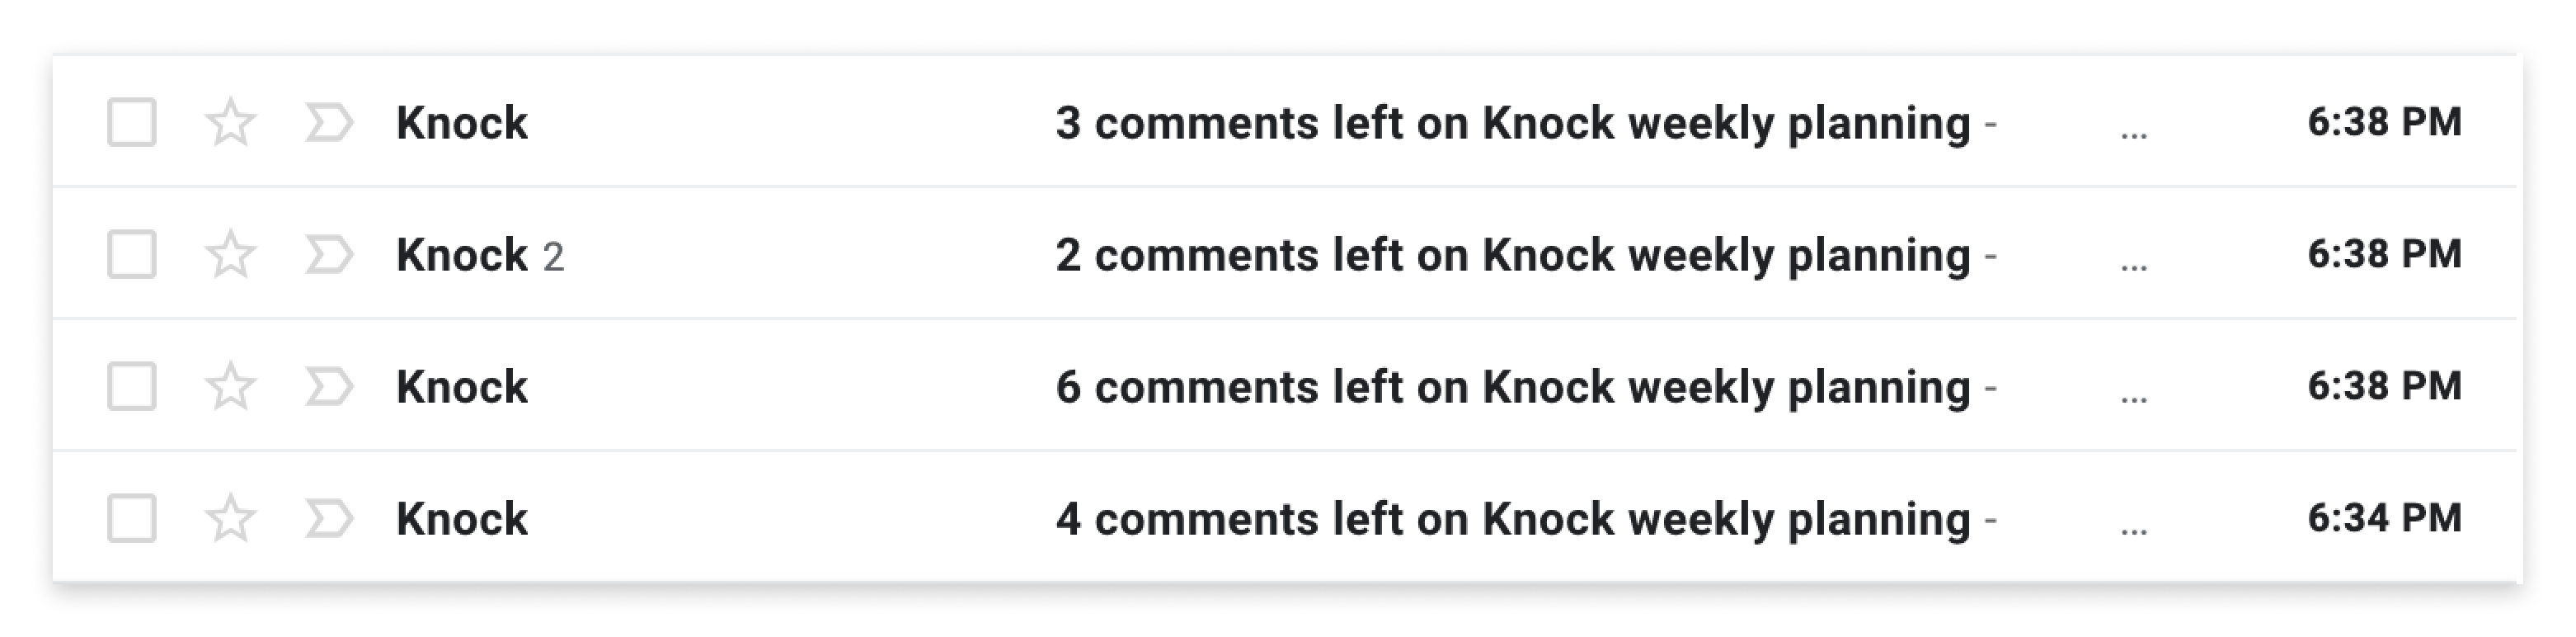The height and width of the screenshot is (637, 2576).
Task: Star the email with 6 comments
Action: [x=232, y=385]
